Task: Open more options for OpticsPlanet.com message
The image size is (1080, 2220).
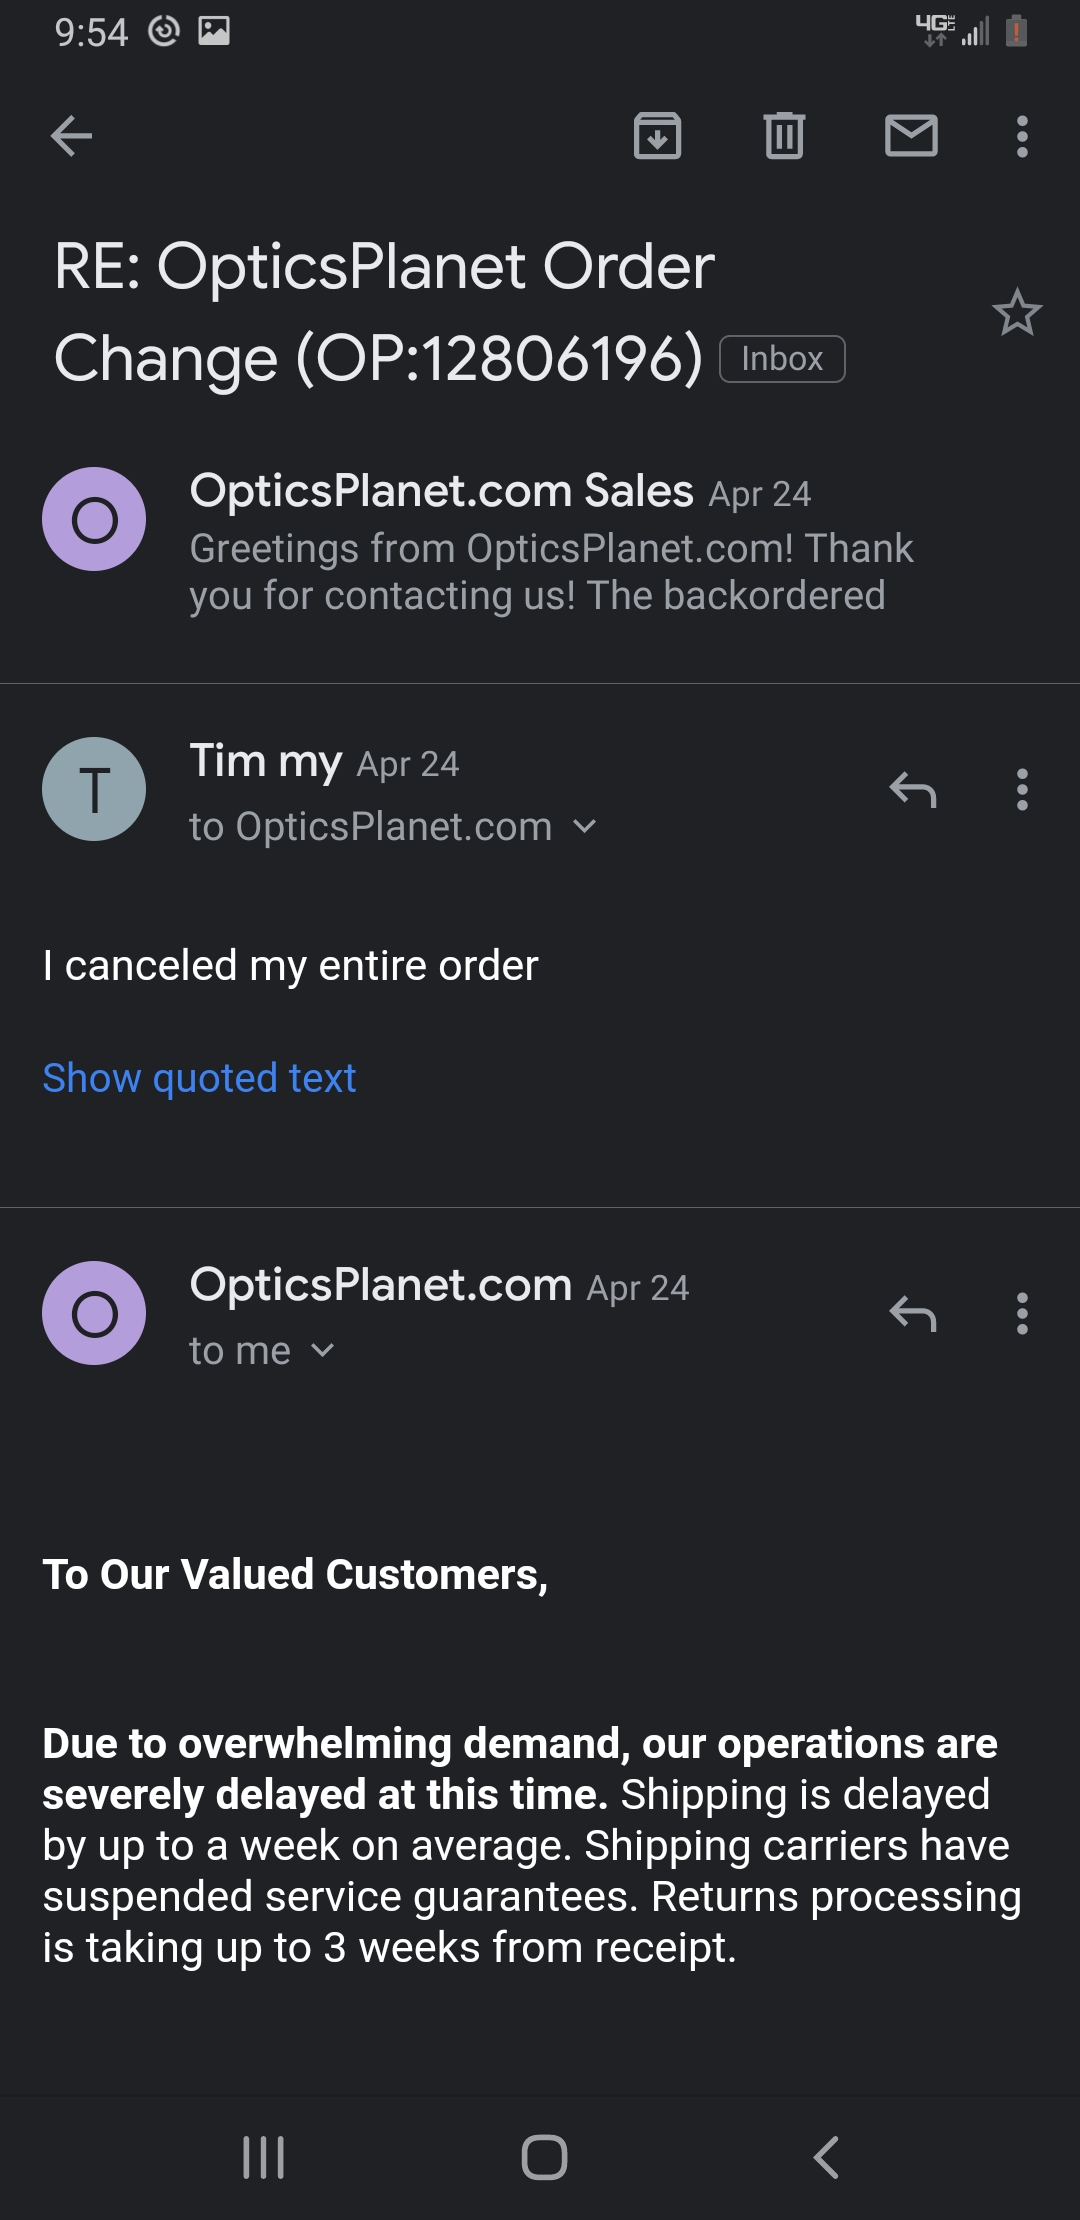Action: click(x=1022, y=1313)
